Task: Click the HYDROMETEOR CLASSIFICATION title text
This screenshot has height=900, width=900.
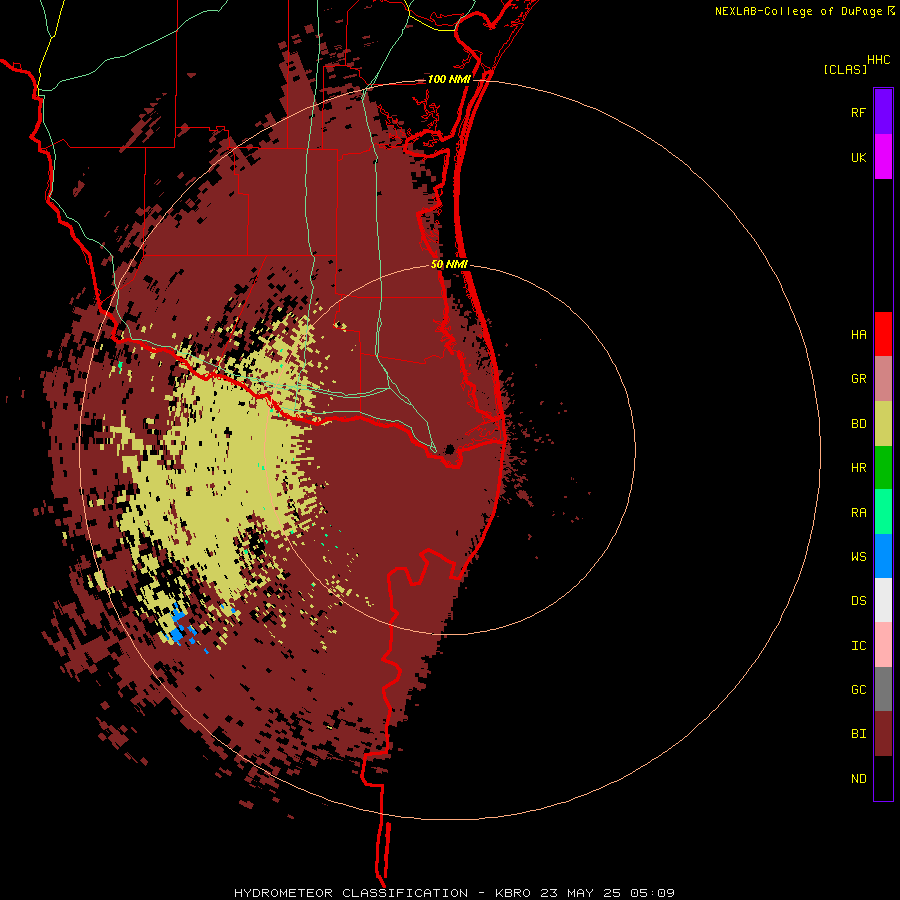Action: [x=351, y=893]
